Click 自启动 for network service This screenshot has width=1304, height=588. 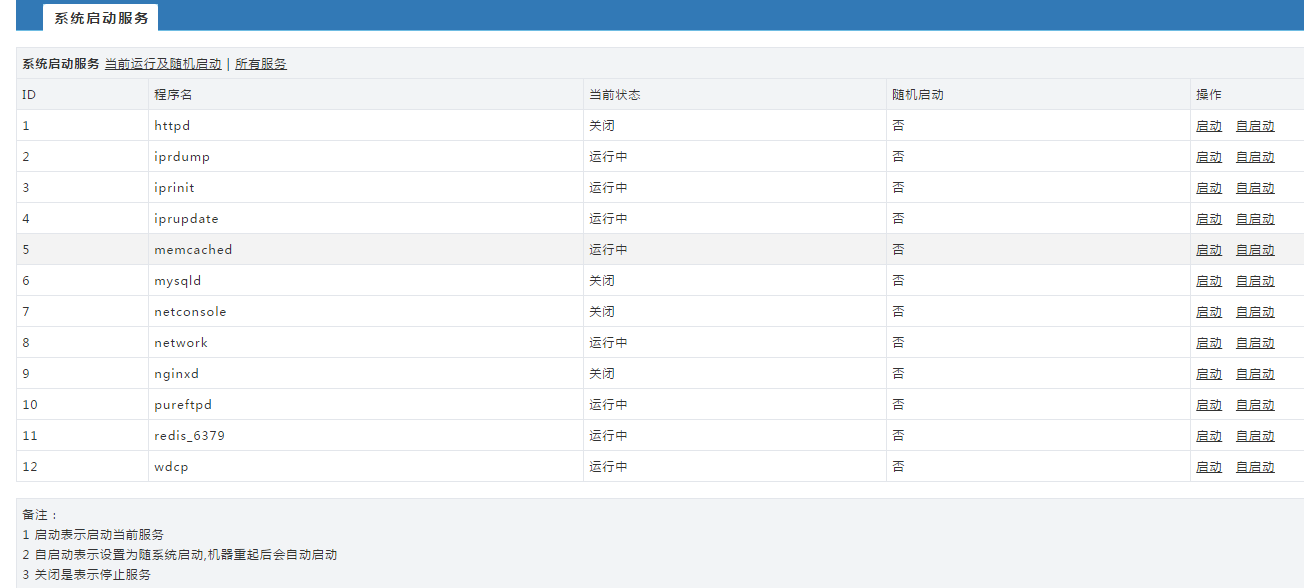[x=1255, y=343]
